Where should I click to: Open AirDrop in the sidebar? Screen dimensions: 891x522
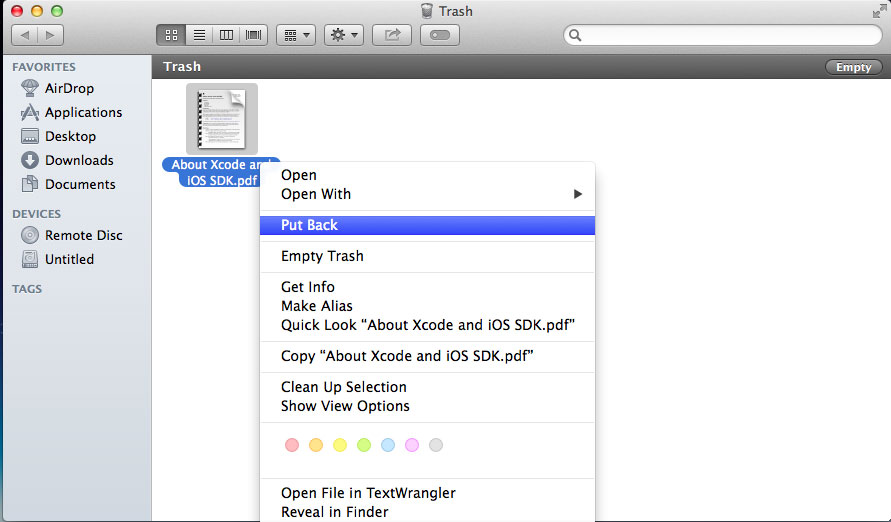tap(69, 88)
